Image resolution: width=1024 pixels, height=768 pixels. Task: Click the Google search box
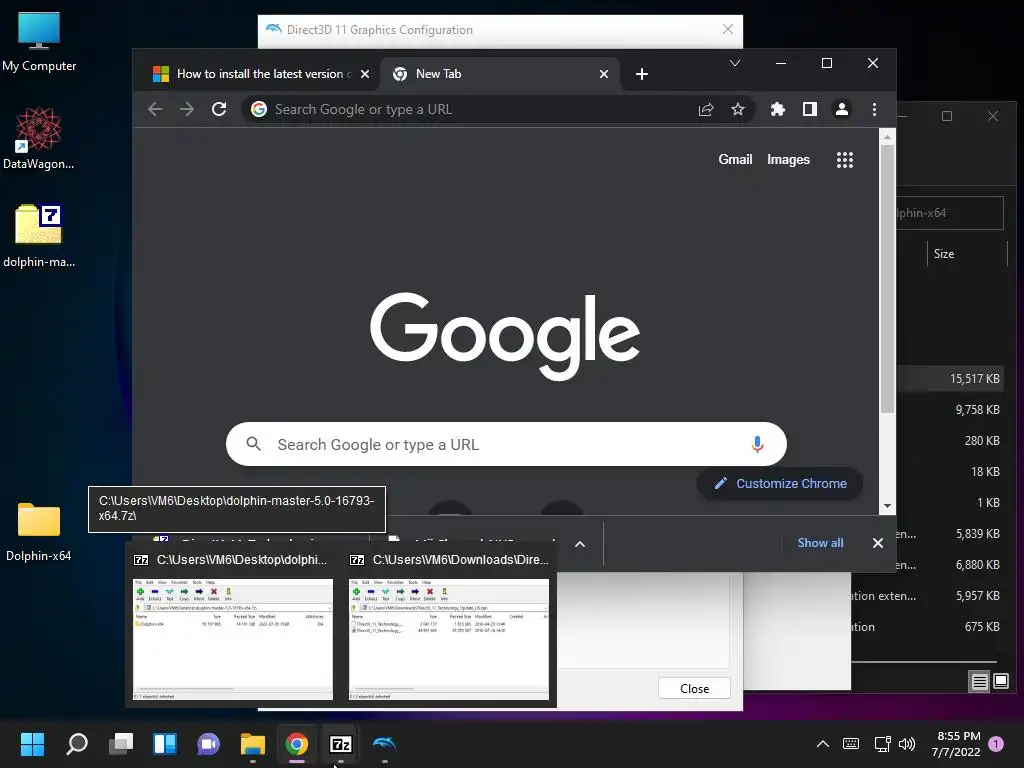pos(506,444)
